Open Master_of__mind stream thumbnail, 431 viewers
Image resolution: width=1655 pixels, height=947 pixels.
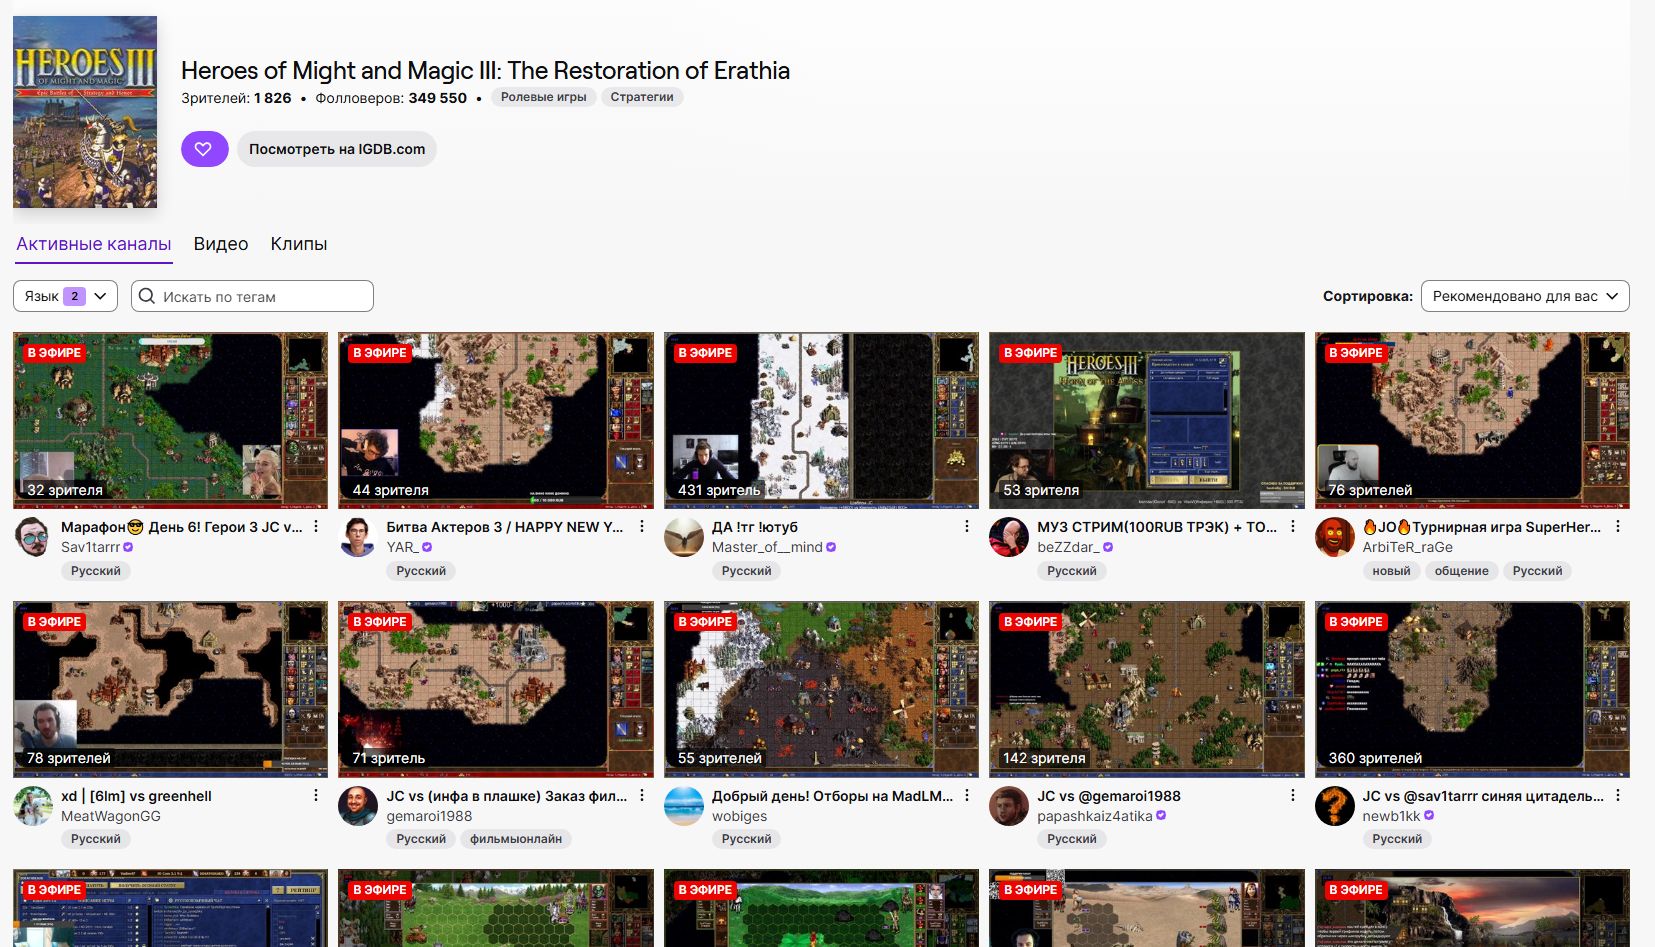(x=821, y=420)
